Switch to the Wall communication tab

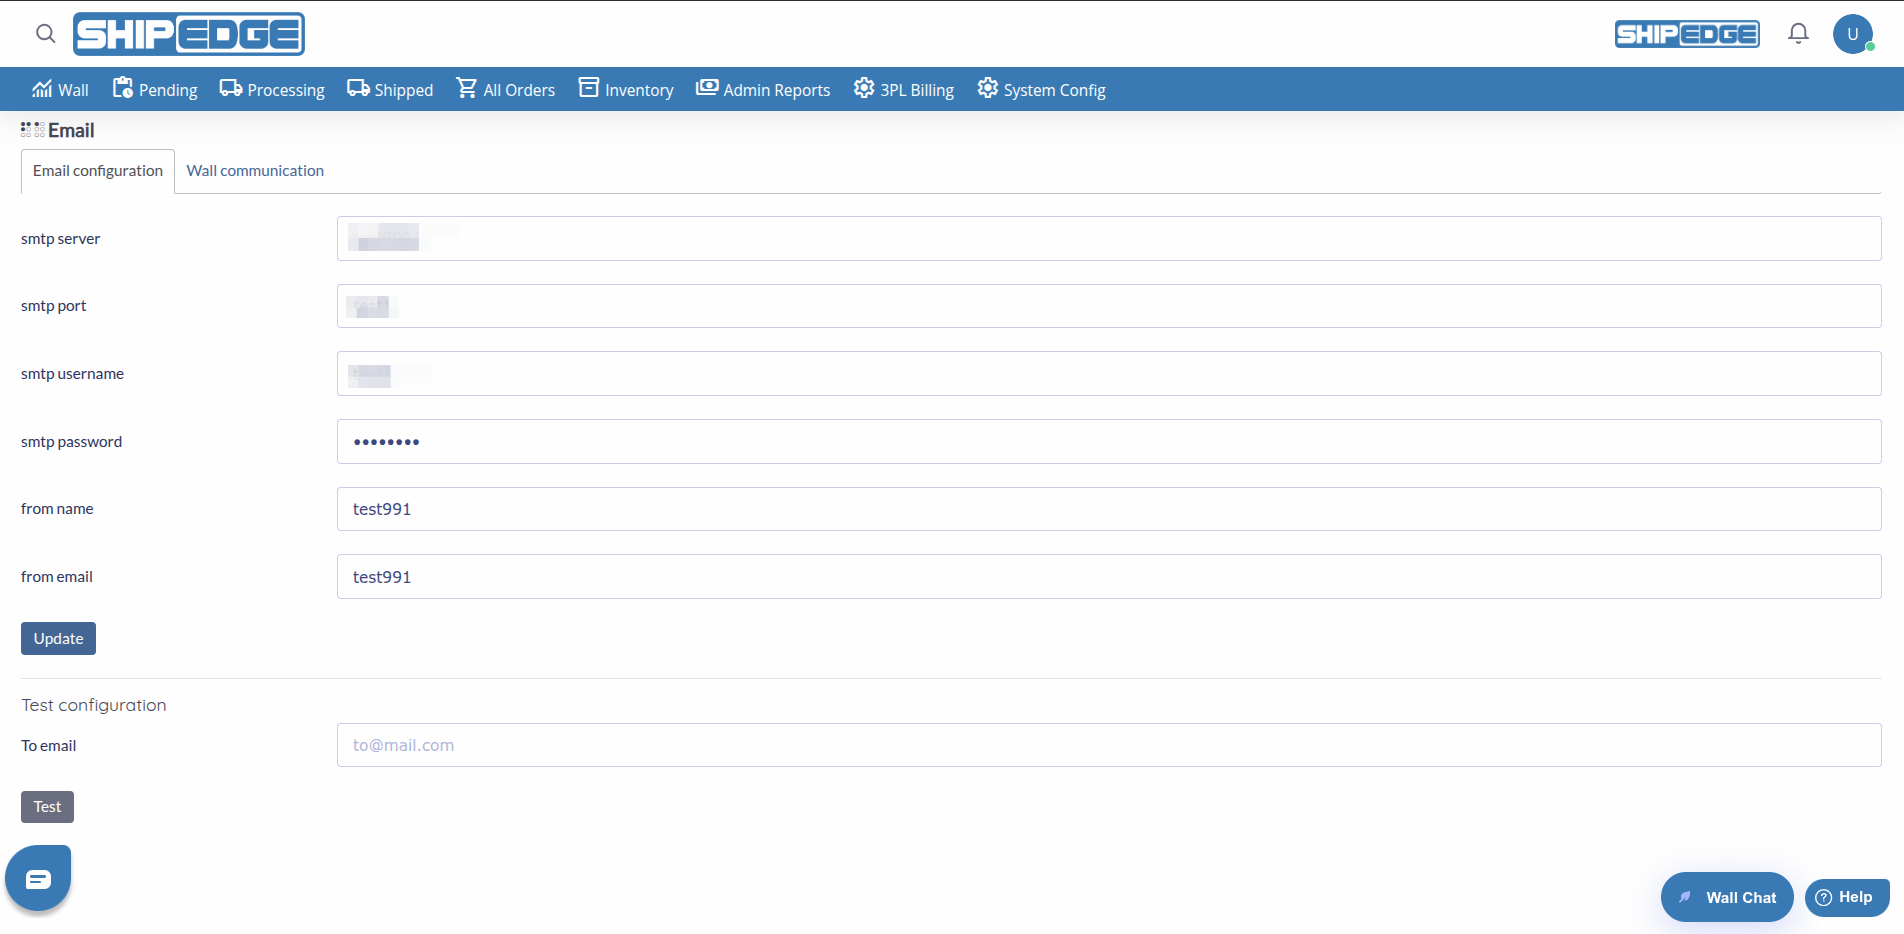pos(255,170)
